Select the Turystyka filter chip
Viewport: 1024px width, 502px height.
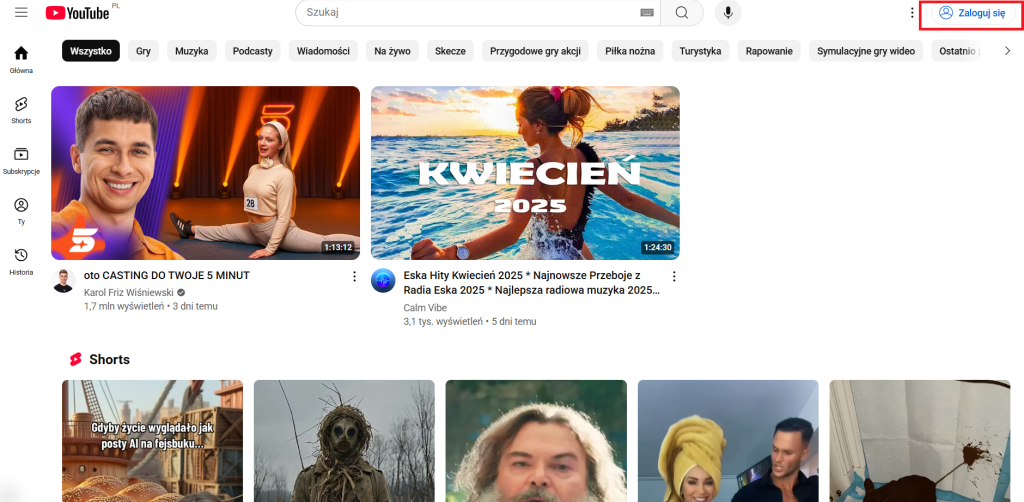pos(700,51)
